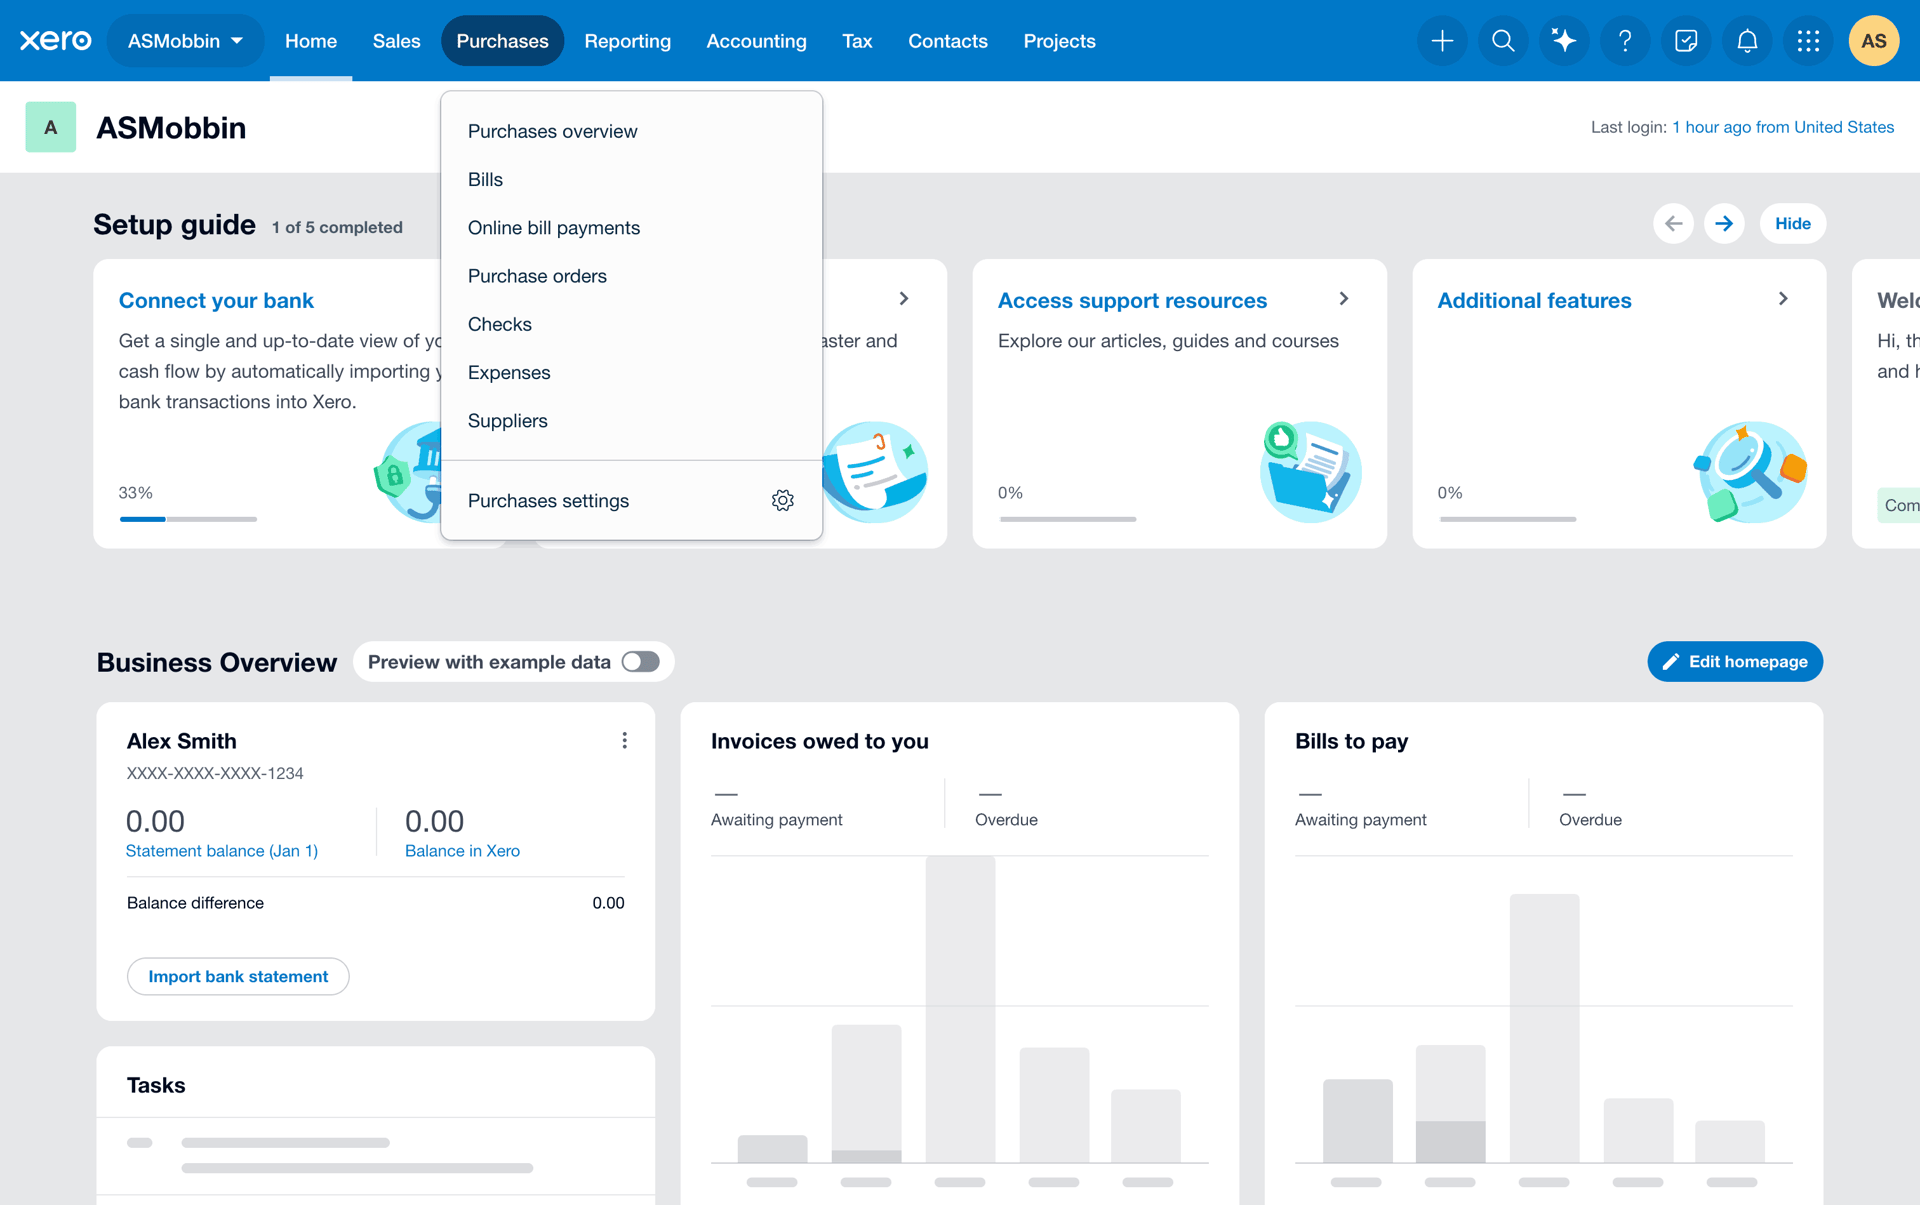This screenshot has width=1920, height=1205.
Task: Open Alex Smith account options kebab menu
Action: coord(625,740)
